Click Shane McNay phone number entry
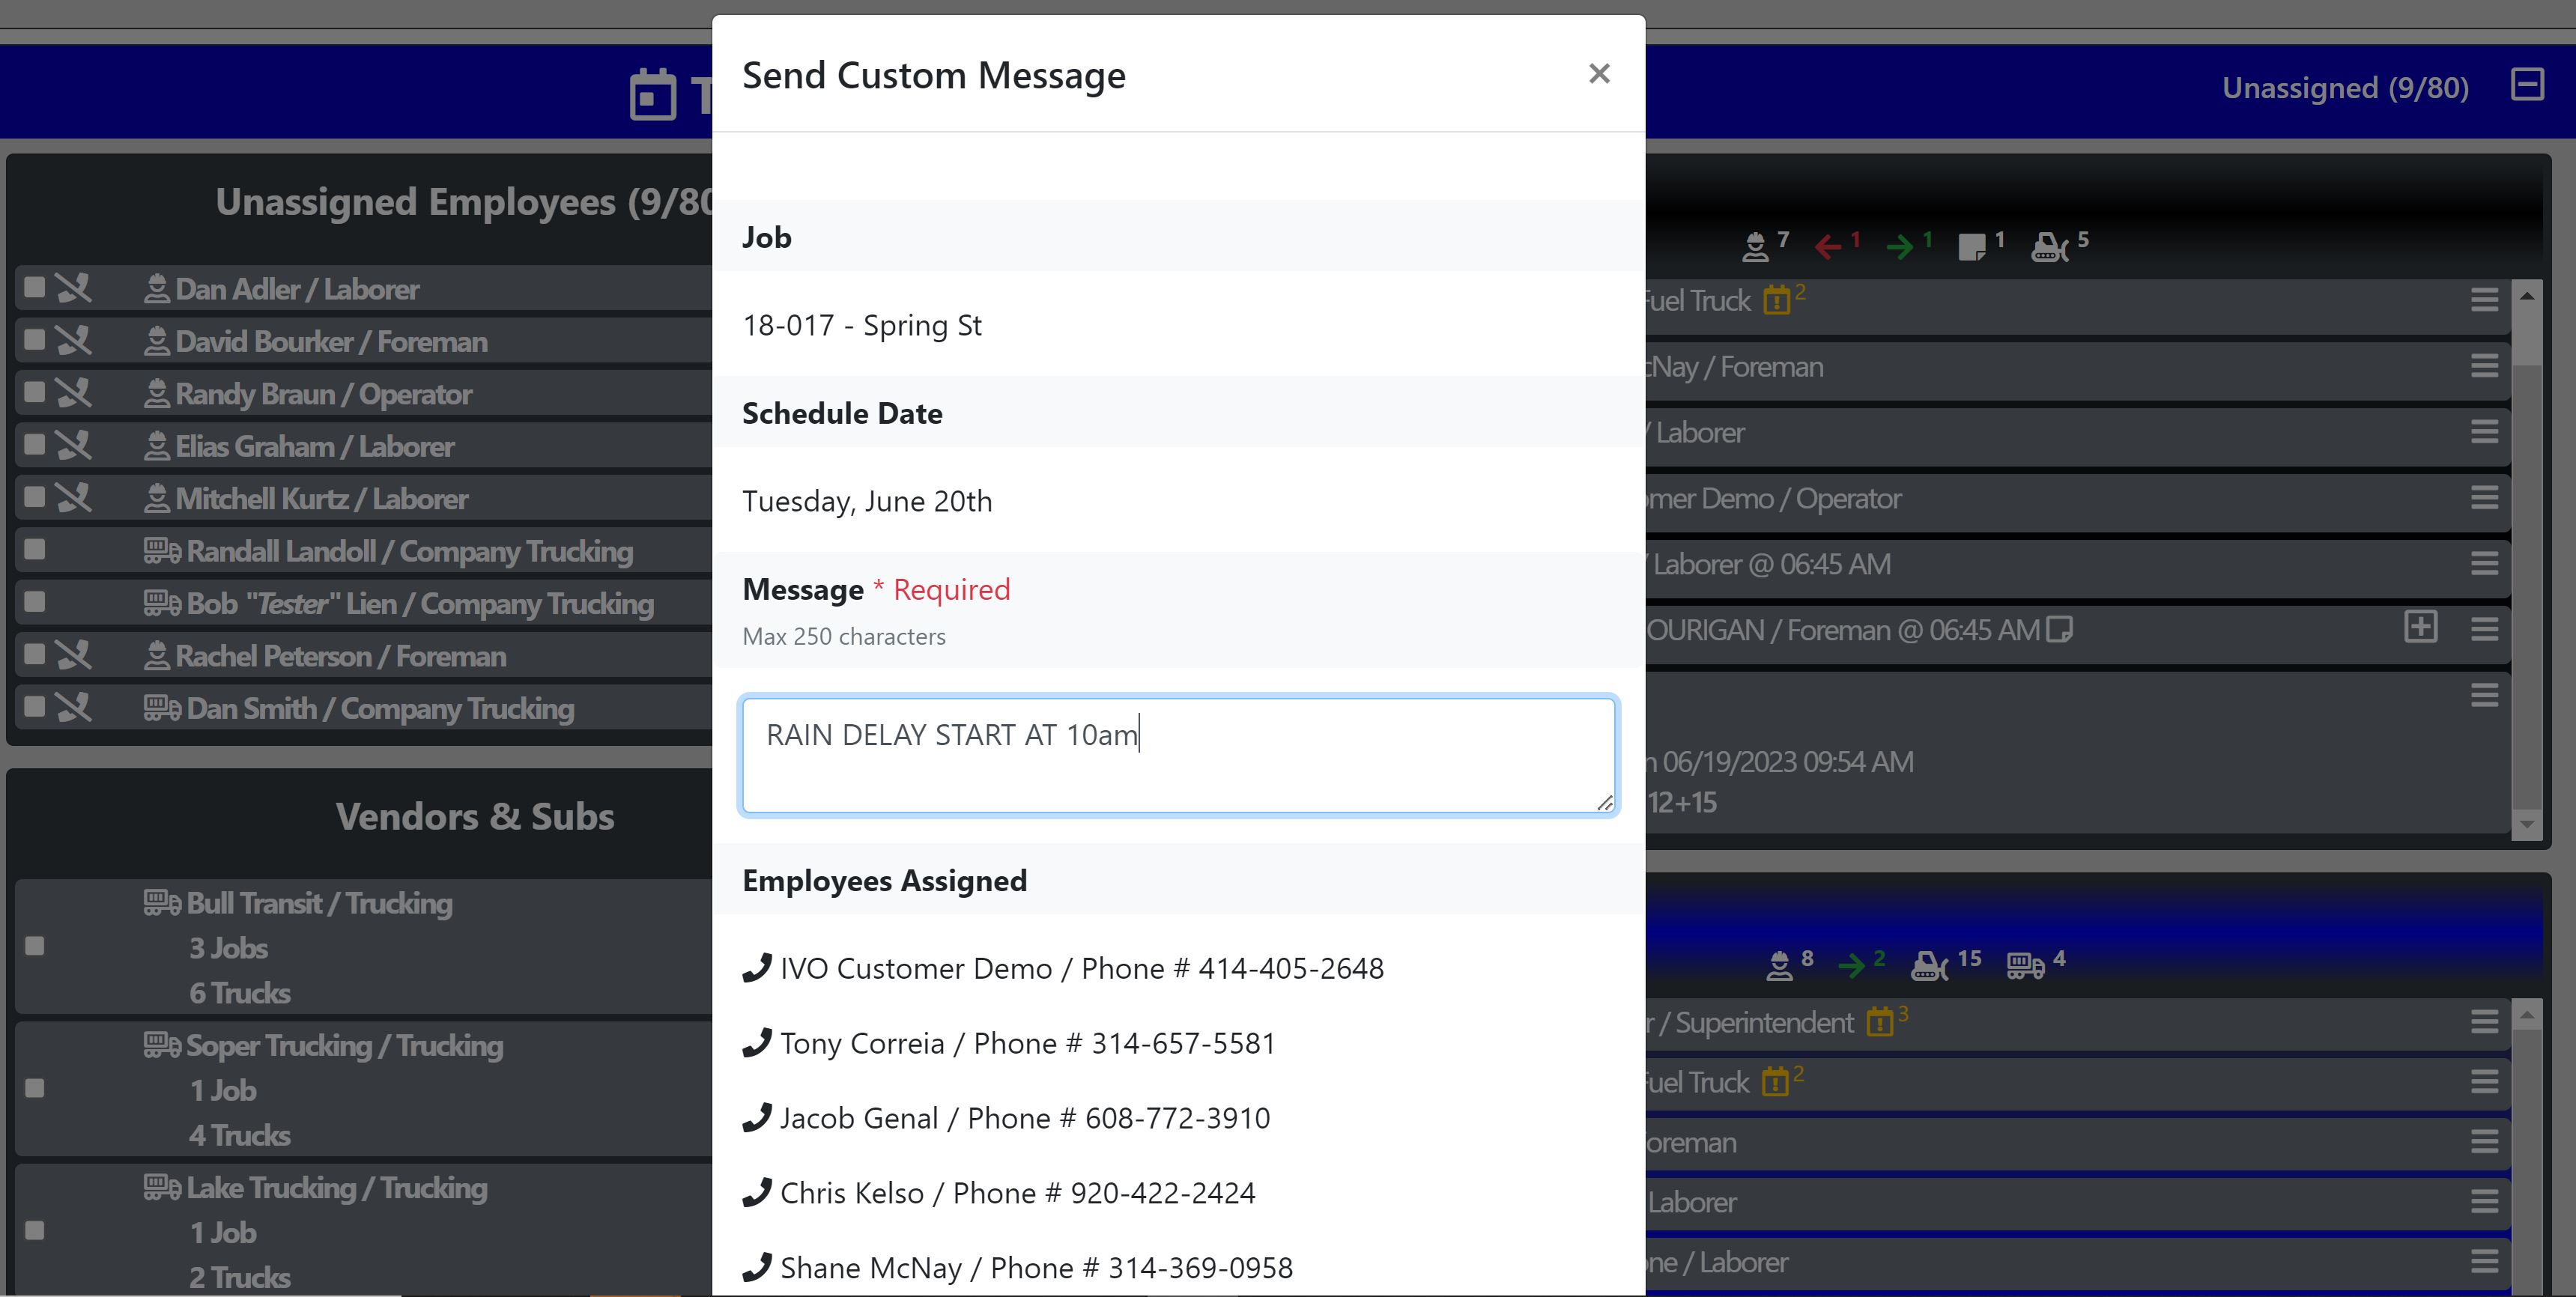2576x1297 pixels. click(1036, 1267)
